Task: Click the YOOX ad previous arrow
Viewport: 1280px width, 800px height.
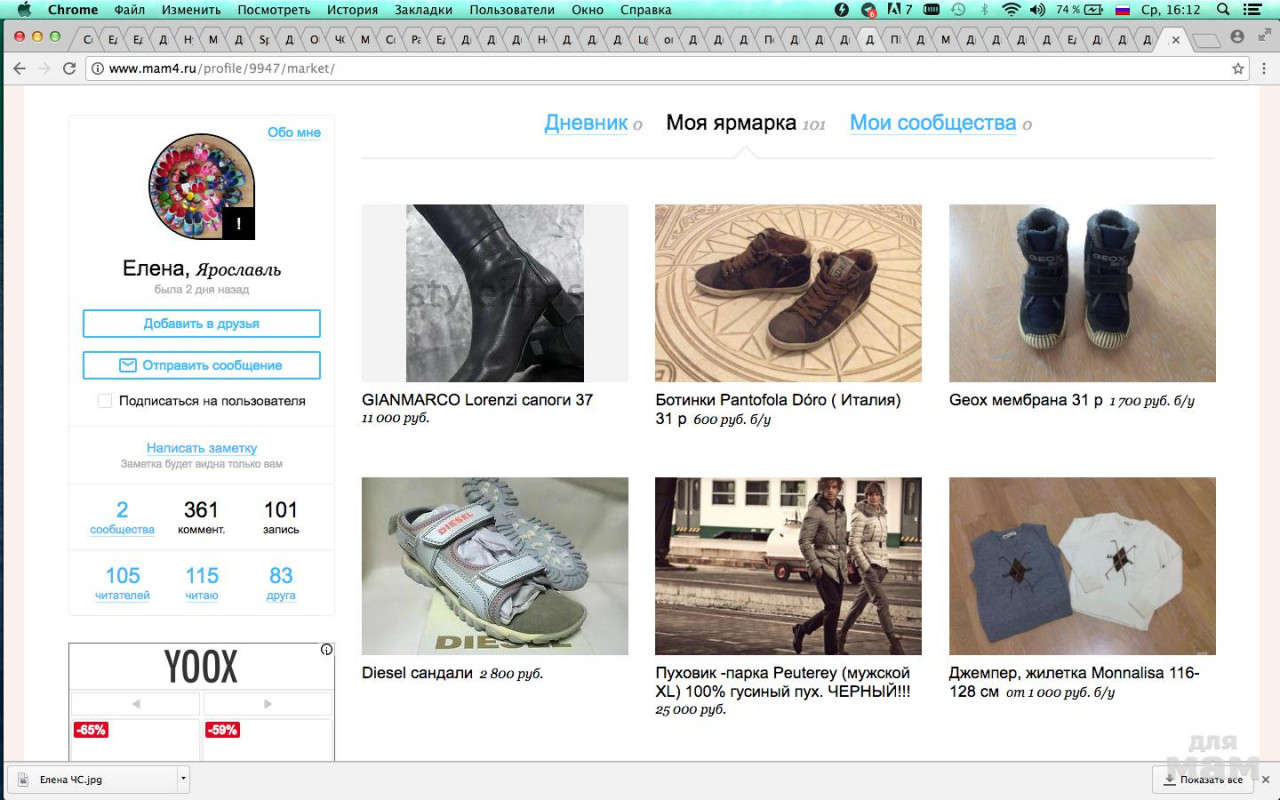Action: click(135, 704)
